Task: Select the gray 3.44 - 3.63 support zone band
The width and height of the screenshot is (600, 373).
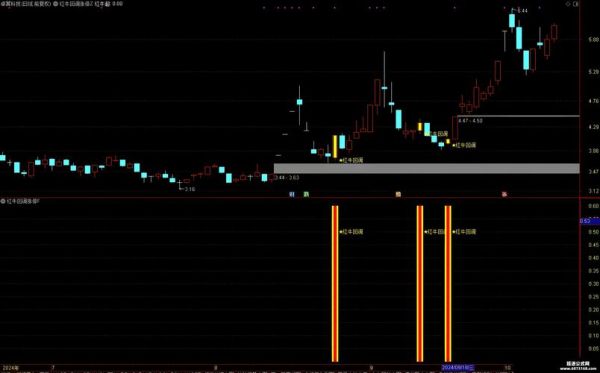Action: pyautogui.click(x=427, y=168)
